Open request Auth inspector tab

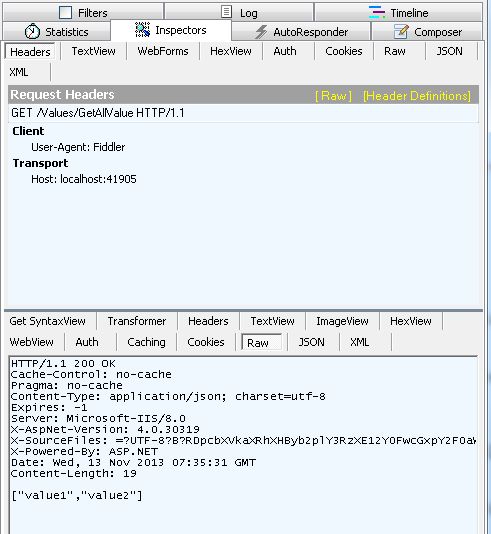coord(285,51)
